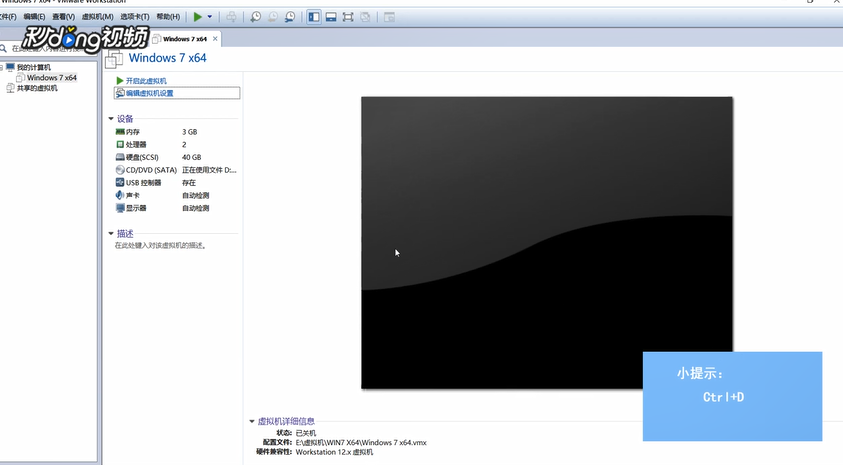Viewport: 843px width, 465px height.
Task: Click the config file path Windows 7 x64.vmx
Action: point(361,443)
